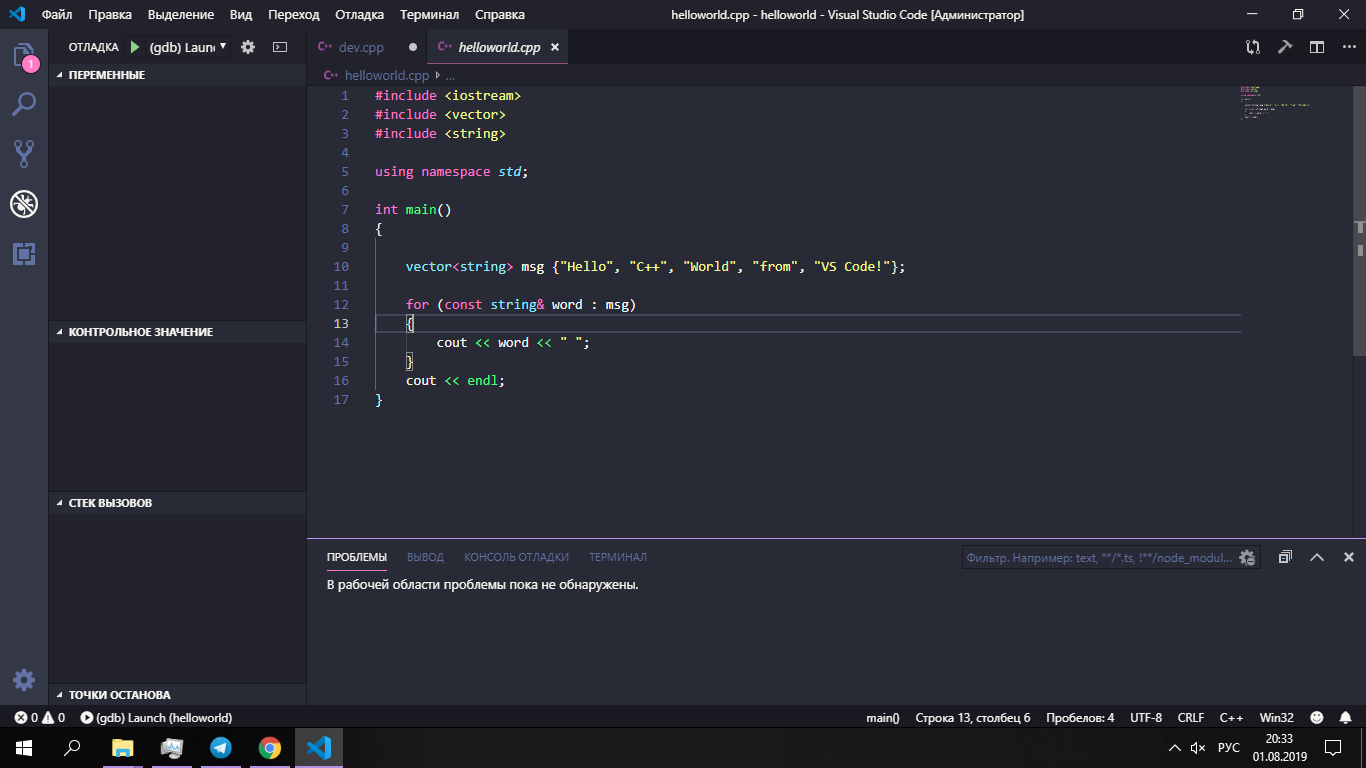Close the bottom panel
Viewport: 1366px width, 768px height.
pyautogui.click(x=1348, y=557)
